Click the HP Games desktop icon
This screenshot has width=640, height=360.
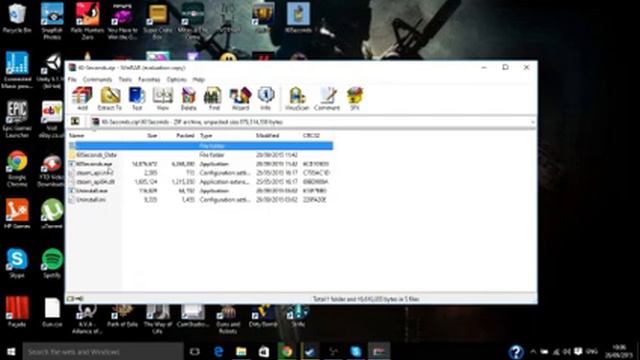click(17, 213)
